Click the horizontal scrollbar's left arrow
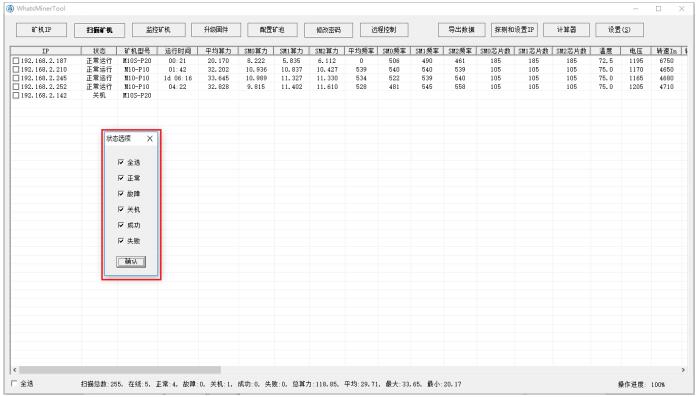700x397 pixels. coord(15,370)
